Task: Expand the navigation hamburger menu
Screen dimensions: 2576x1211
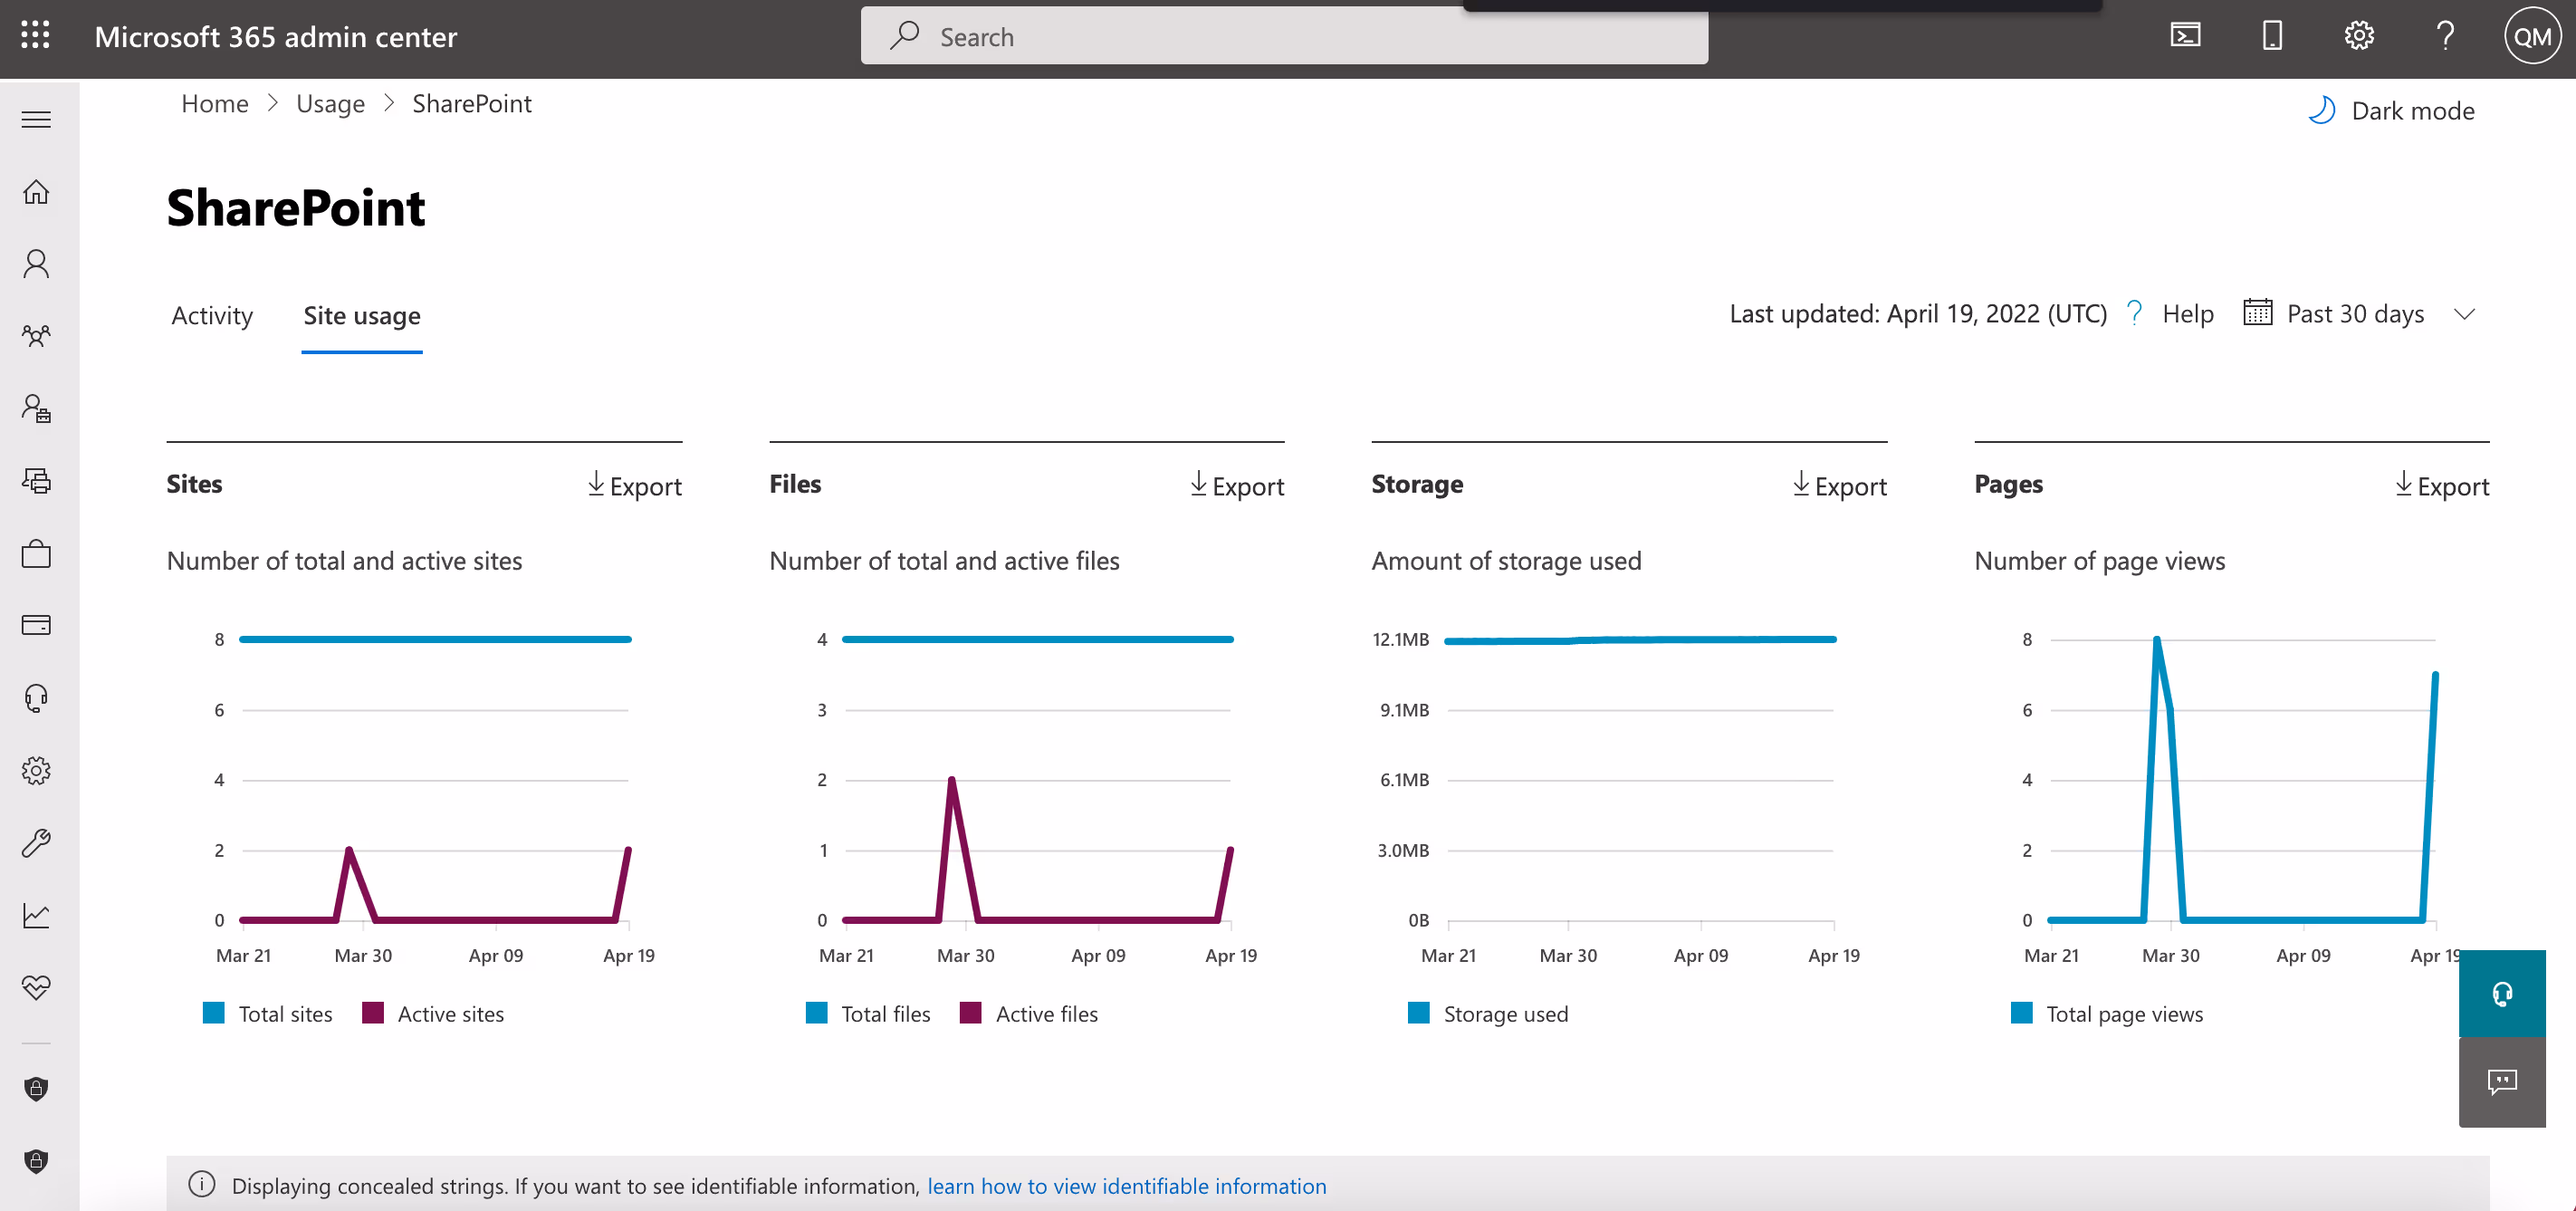Action: click(36, 120)
